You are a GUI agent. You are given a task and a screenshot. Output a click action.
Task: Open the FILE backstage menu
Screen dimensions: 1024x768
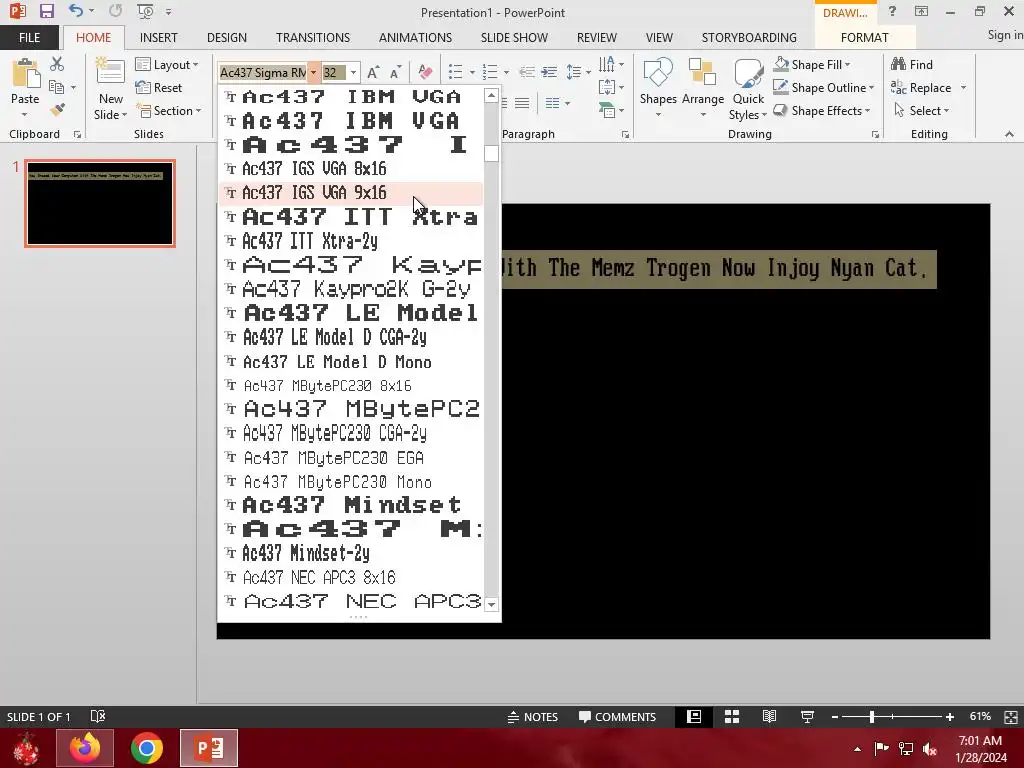coord(29,37)
